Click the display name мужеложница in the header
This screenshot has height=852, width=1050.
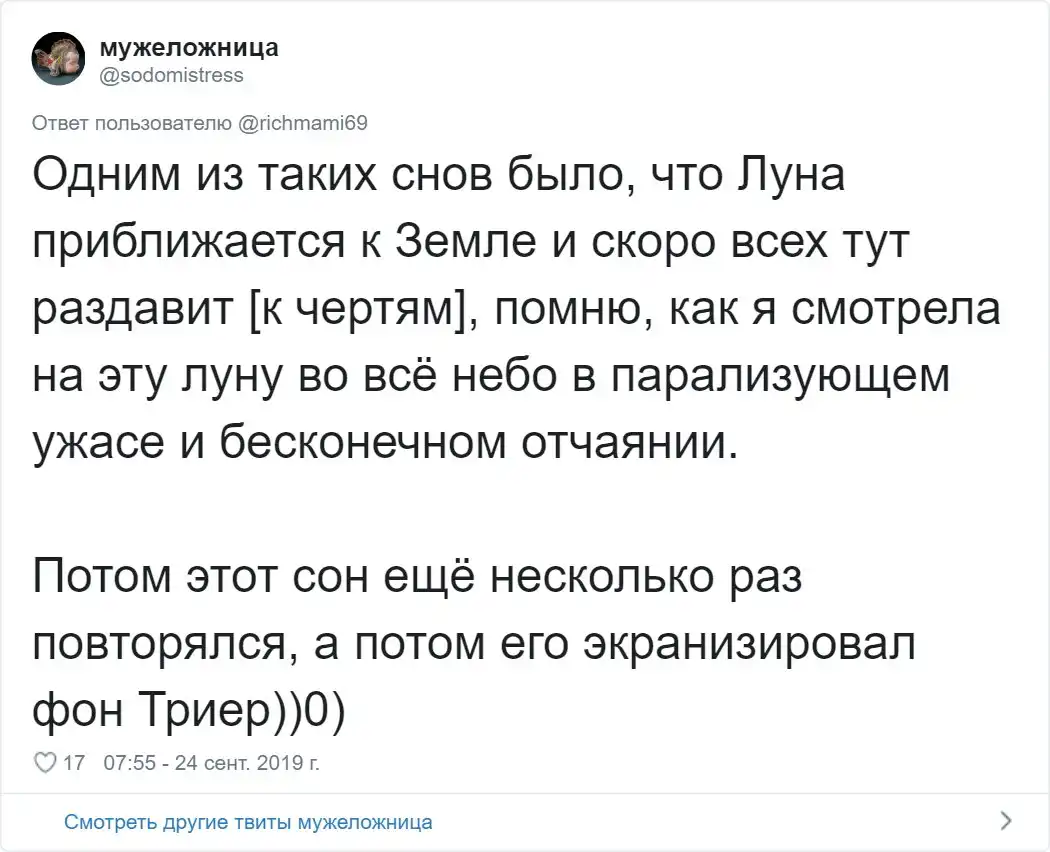tap(189, 48)
